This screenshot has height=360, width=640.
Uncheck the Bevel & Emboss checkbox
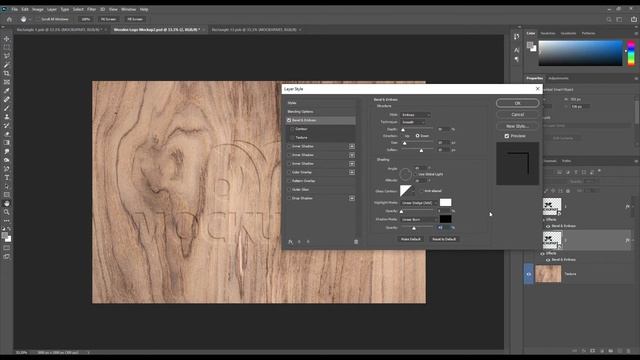(289, 120)
